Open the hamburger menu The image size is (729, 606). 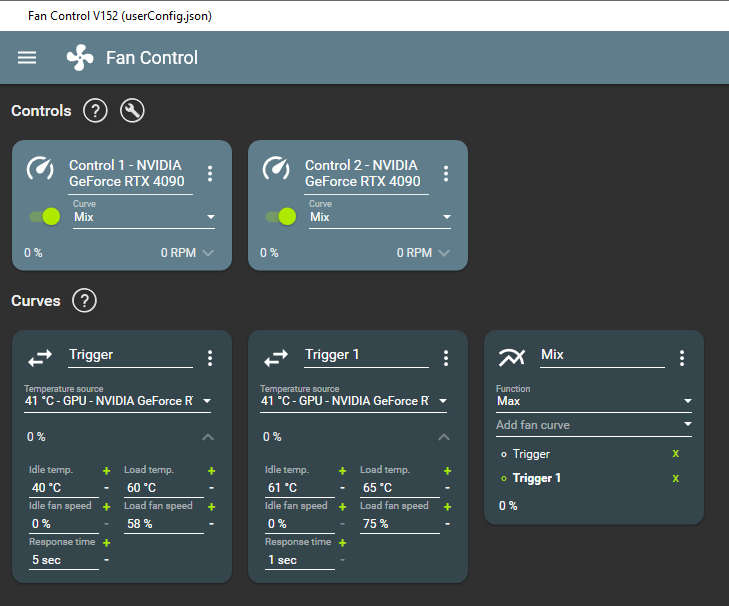coord(27,58)
